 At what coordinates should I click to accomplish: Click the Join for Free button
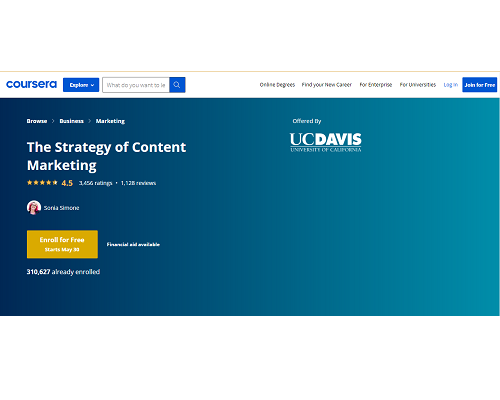[480, 85]
